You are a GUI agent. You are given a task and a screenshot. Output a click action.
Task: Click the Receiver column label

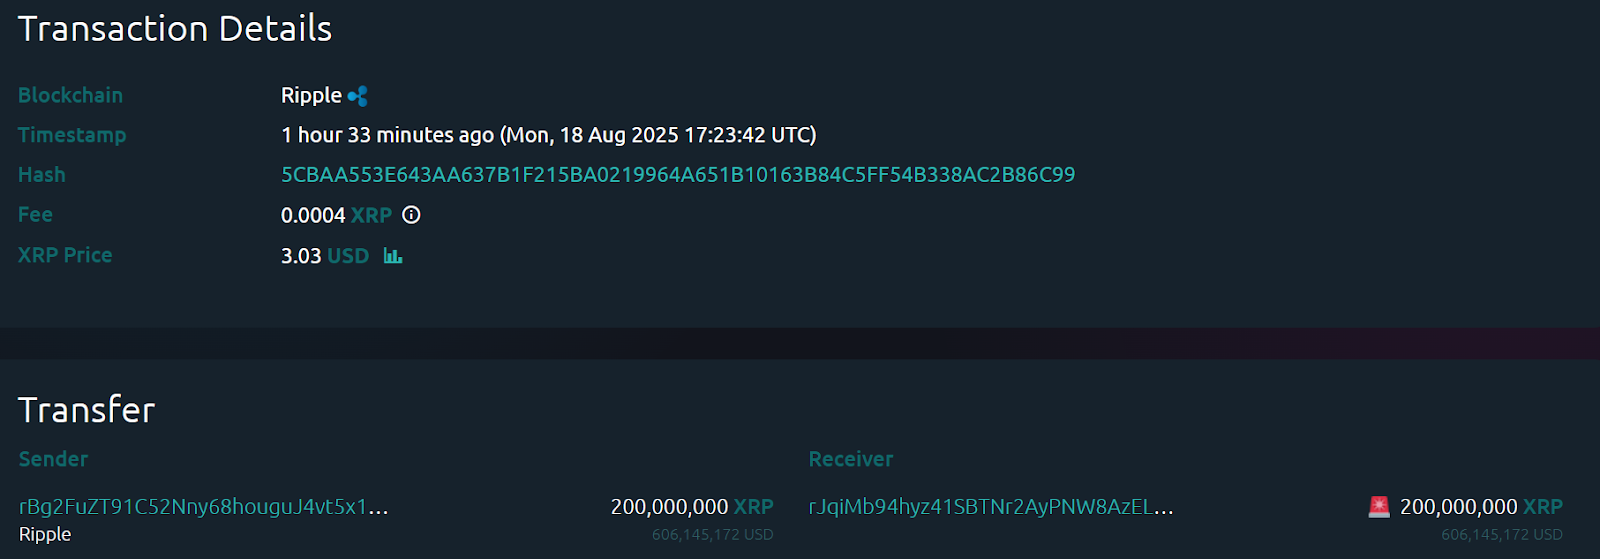850,459
